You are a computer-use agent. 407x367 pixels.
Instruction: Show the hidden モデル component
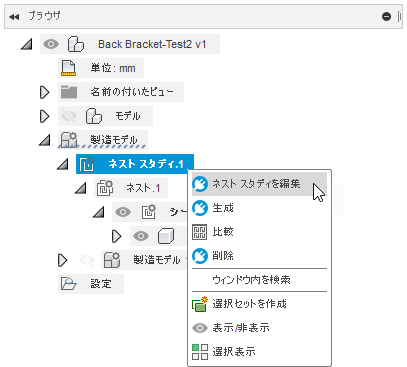(x=69, y=116)
